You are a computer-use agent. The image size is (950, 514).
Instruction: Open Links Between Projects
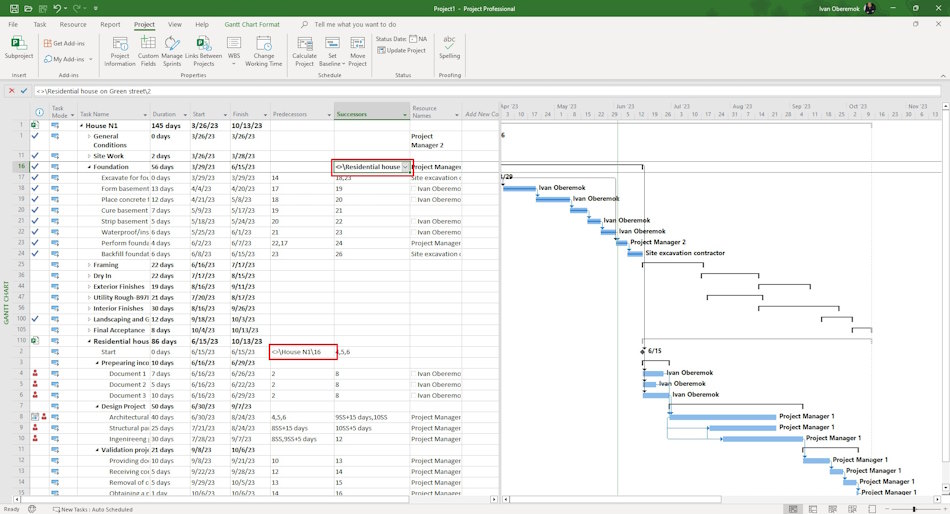[204, 51]
